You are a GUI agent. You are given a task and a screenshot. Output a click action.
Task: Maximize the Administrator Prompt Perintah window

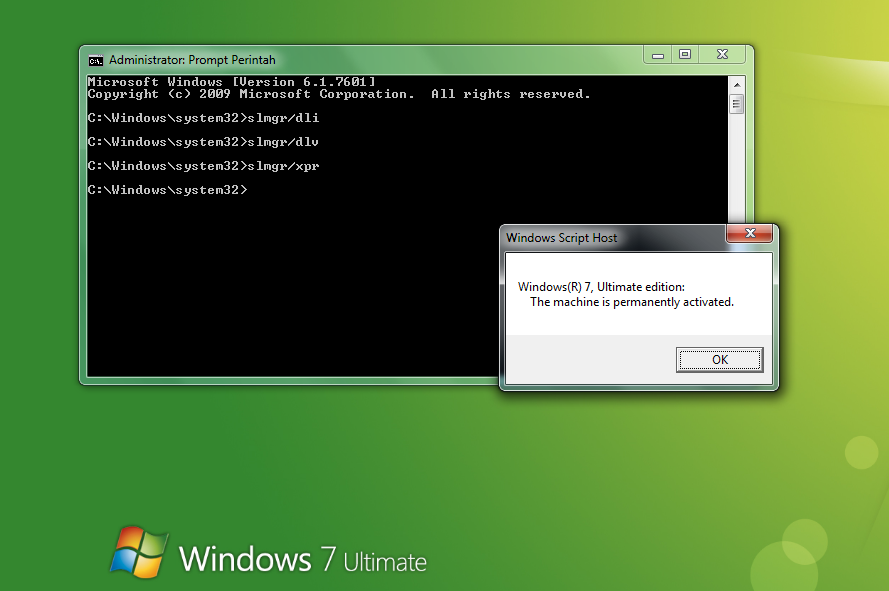(685, 54)
